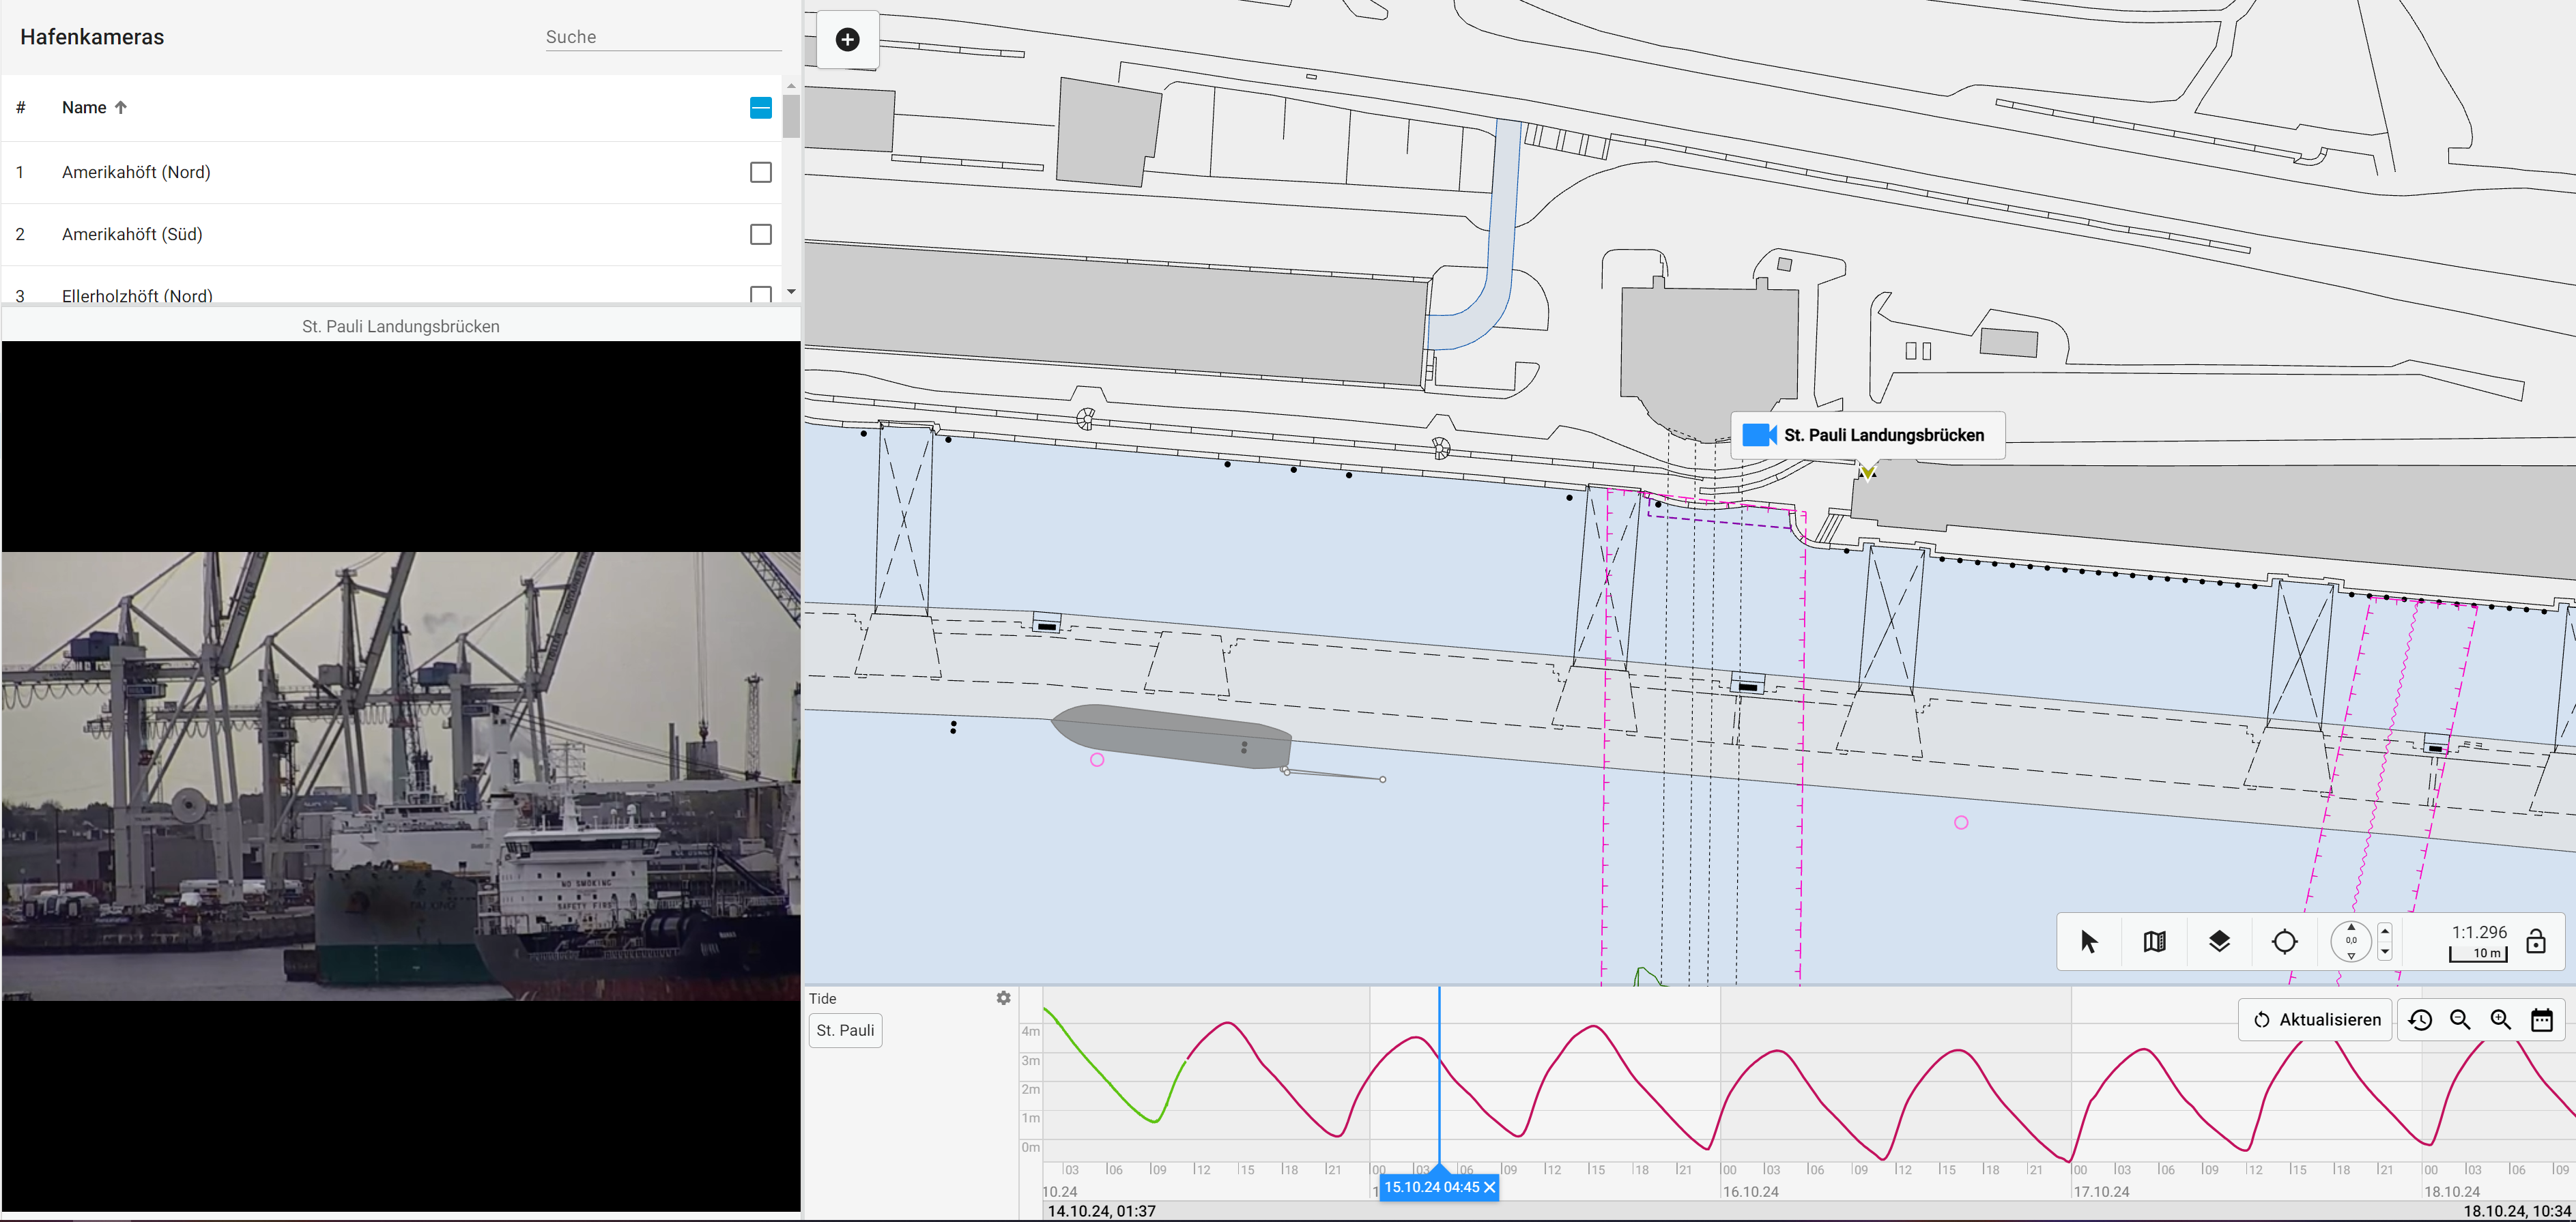Zoom out the timeline
The width and height of the screenshot is (2576, 1222).
2460,1019
